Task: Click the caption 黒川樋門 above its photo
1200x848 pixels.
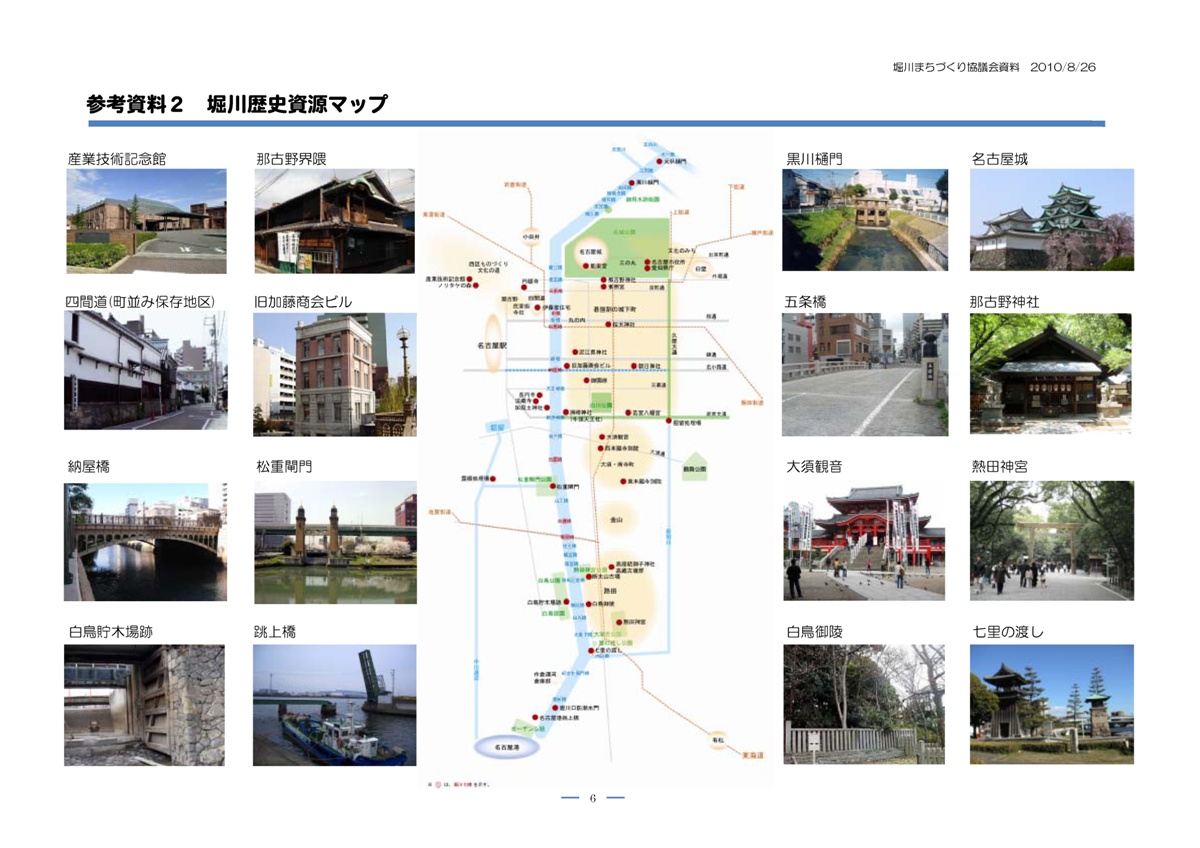Action: [814, 158]
